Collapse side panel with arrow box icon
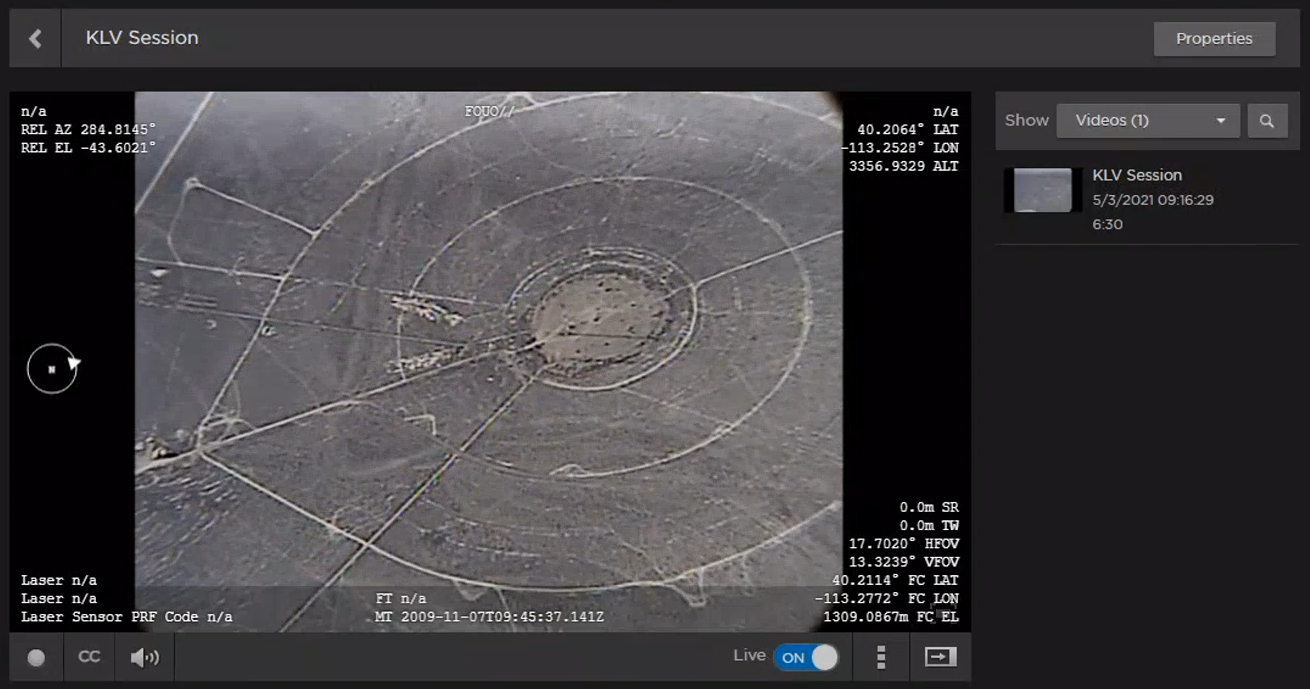This screenshot has height=689, width=1310. tap(940, 657)
